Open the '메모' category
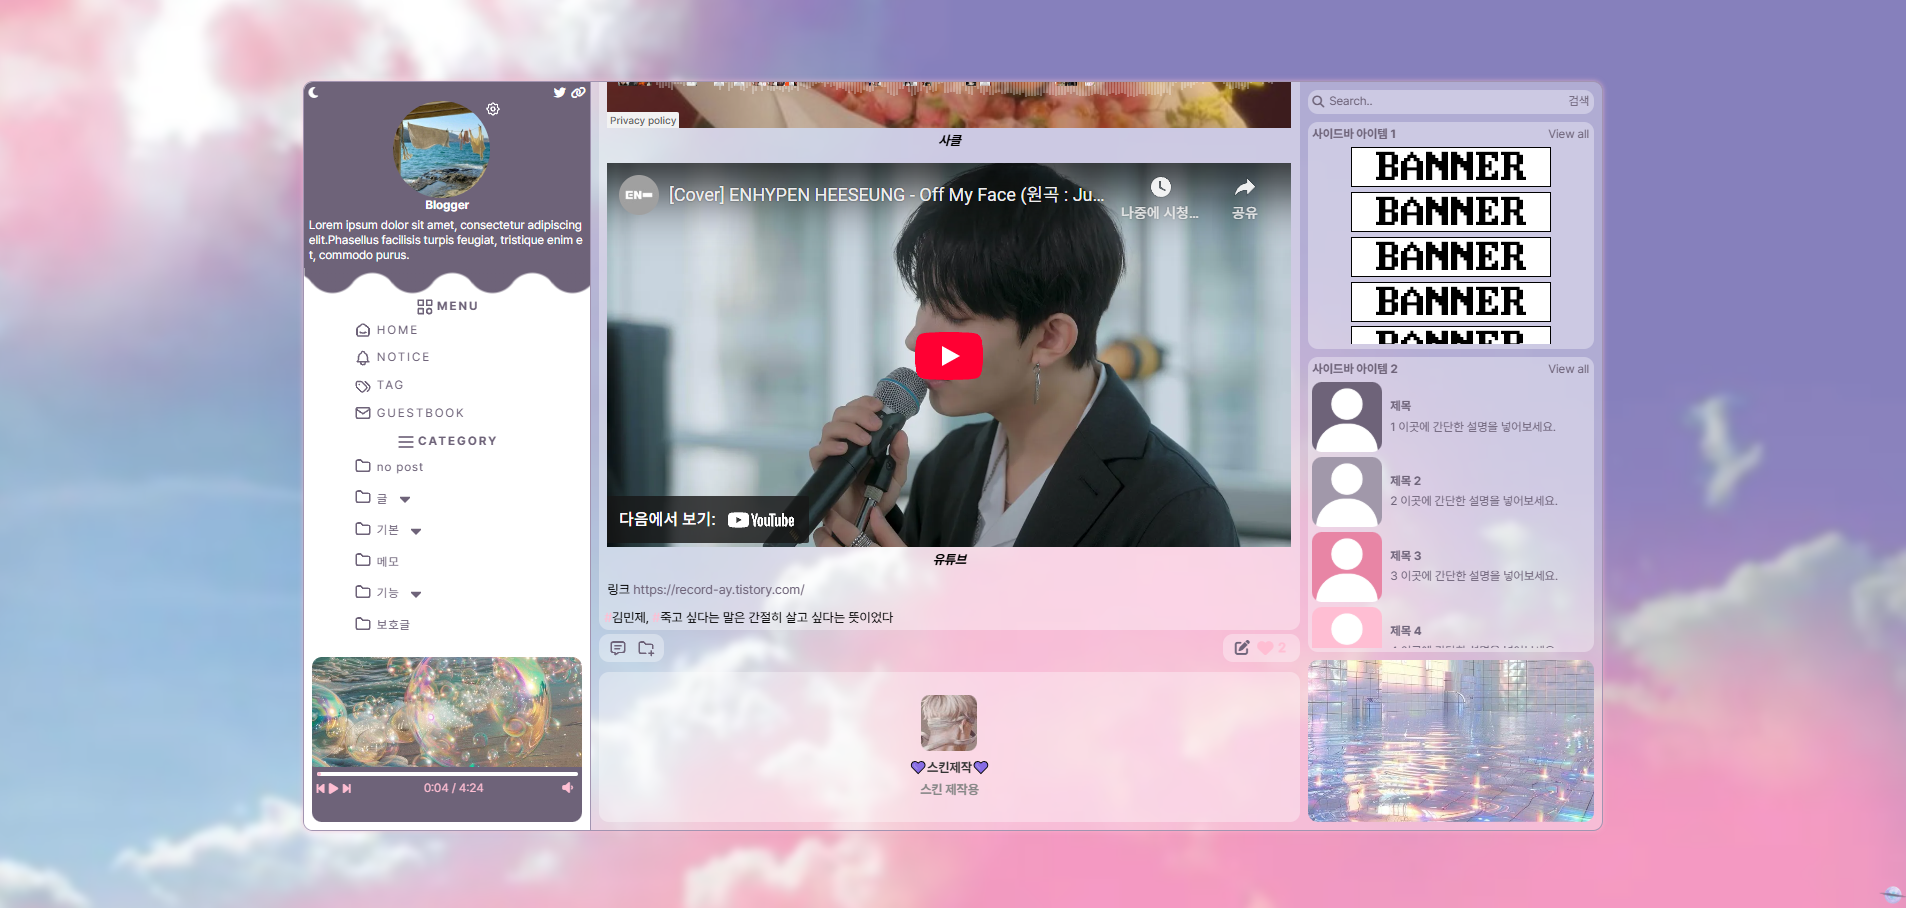The width and height of the screenshot is (1906, 908). click(387, 561)
